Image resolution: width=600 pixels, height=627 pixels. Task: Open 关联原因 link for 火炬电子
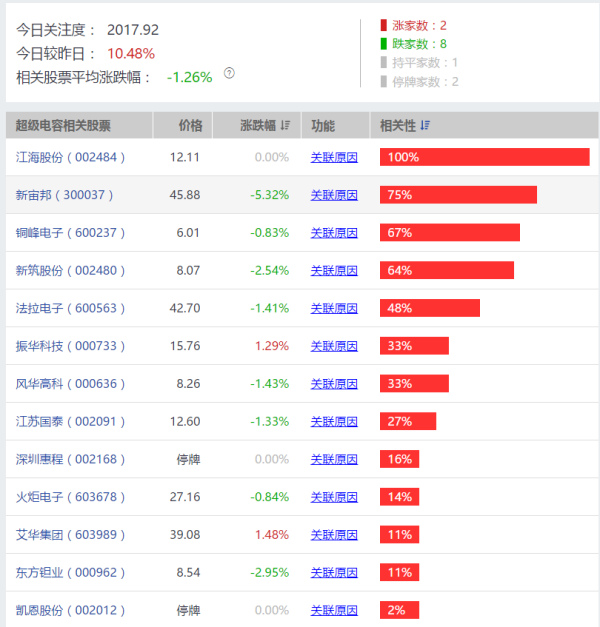click(x=334, y=497)
